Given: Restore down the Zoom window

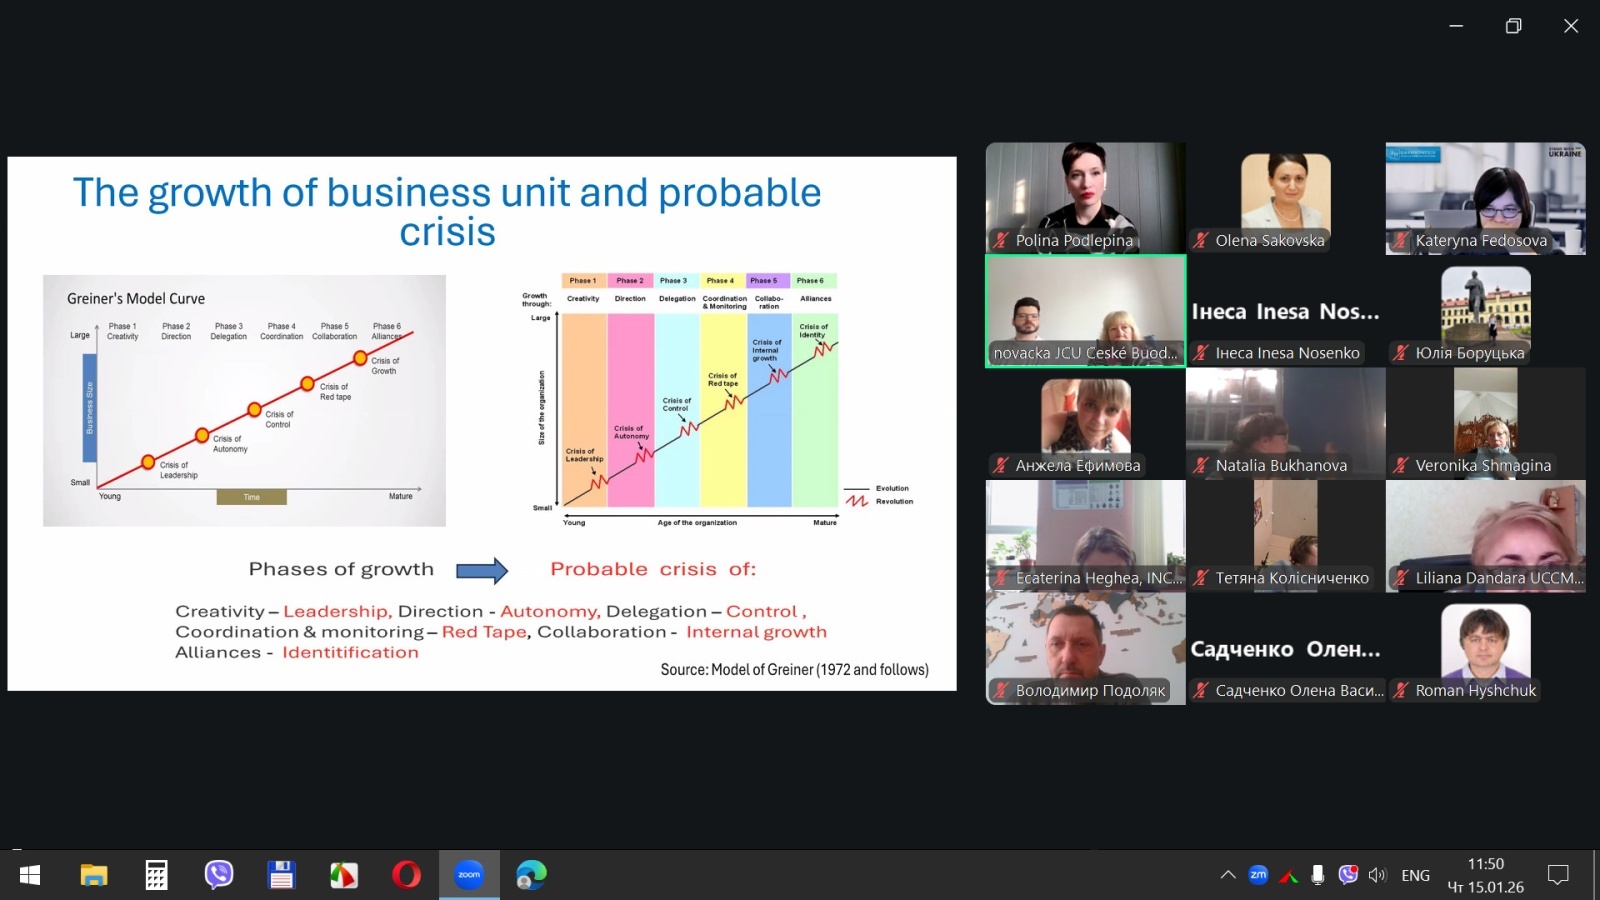Looking at the screenshot, I should pos(1513,26).
